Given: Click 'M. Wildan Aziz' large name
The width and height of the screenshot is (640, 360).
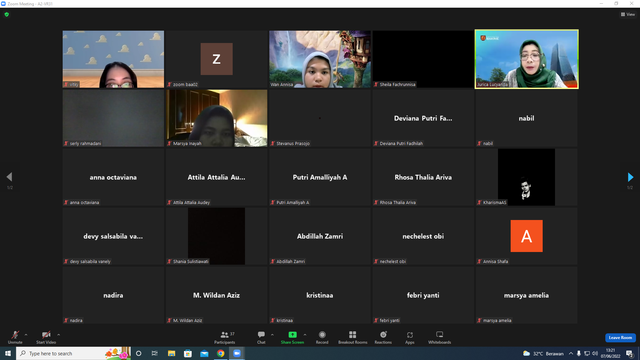Looking at the screenshot, I should tap(216, 295).
